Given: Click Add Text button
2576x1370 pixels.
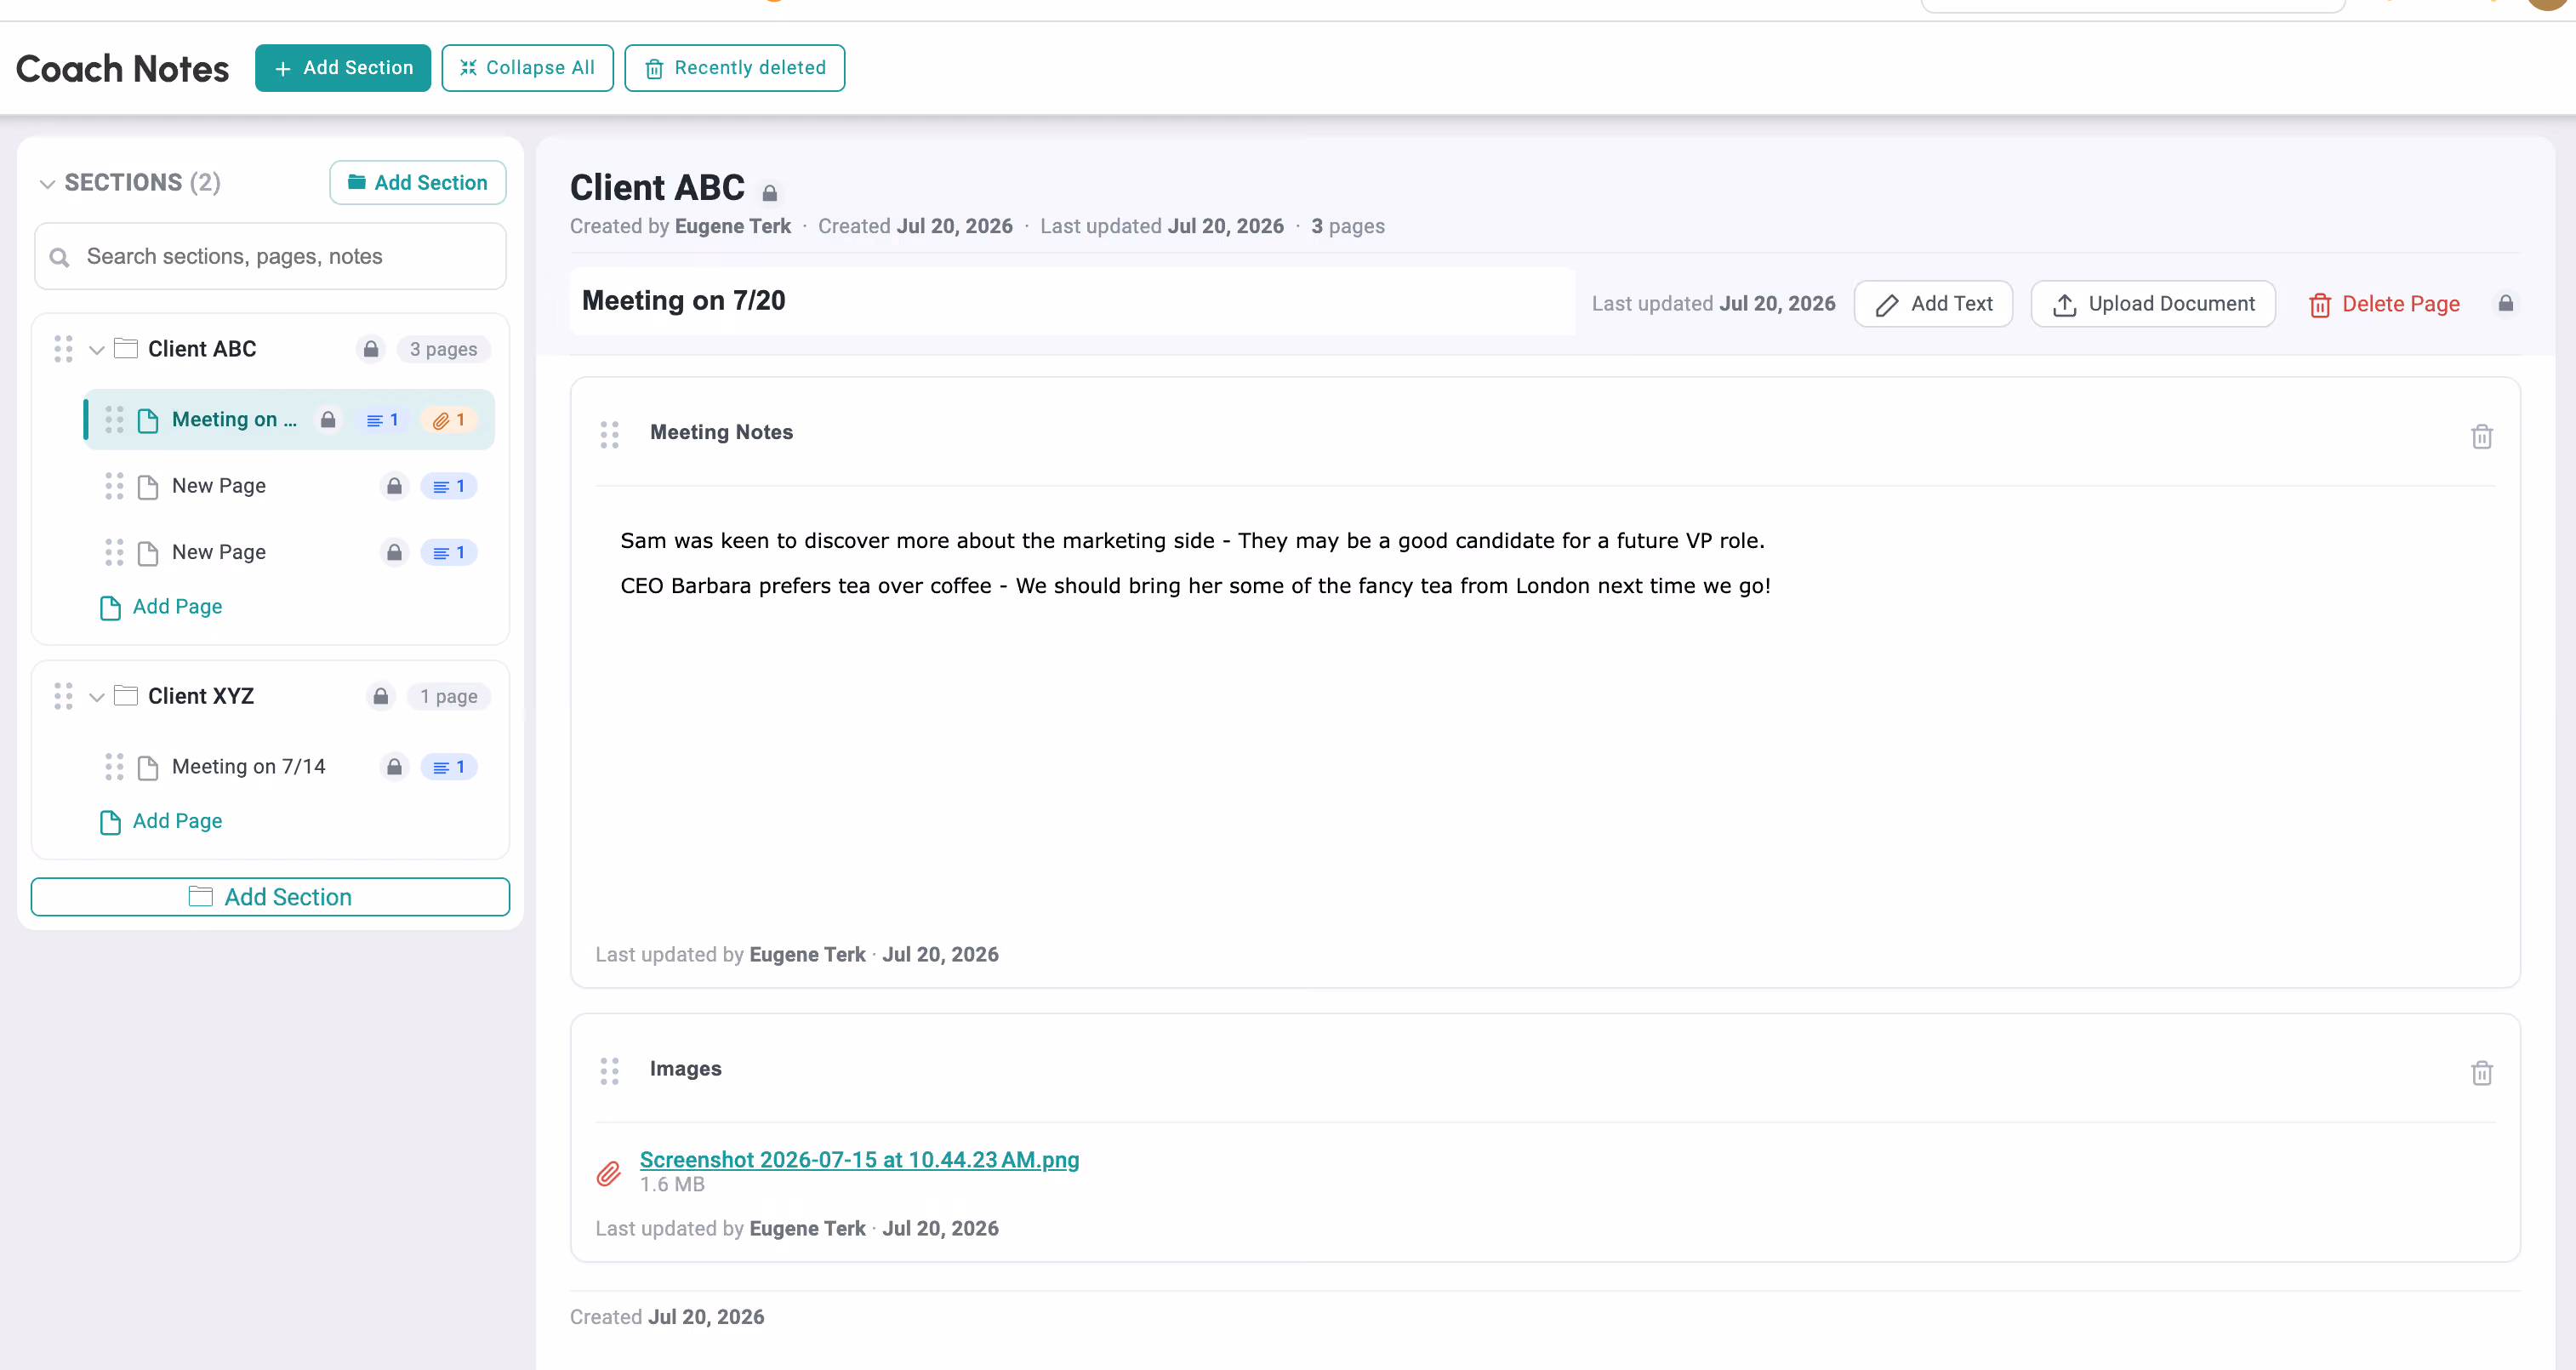Looking at the screenshot, I should [1933, 304].
